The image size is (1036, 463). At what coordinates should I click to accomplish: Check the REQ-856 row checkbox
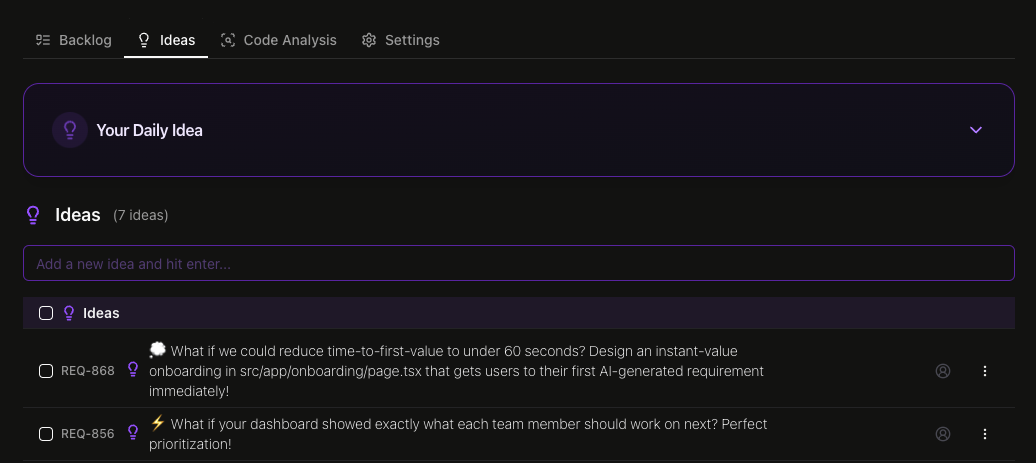tap(46, 434)
